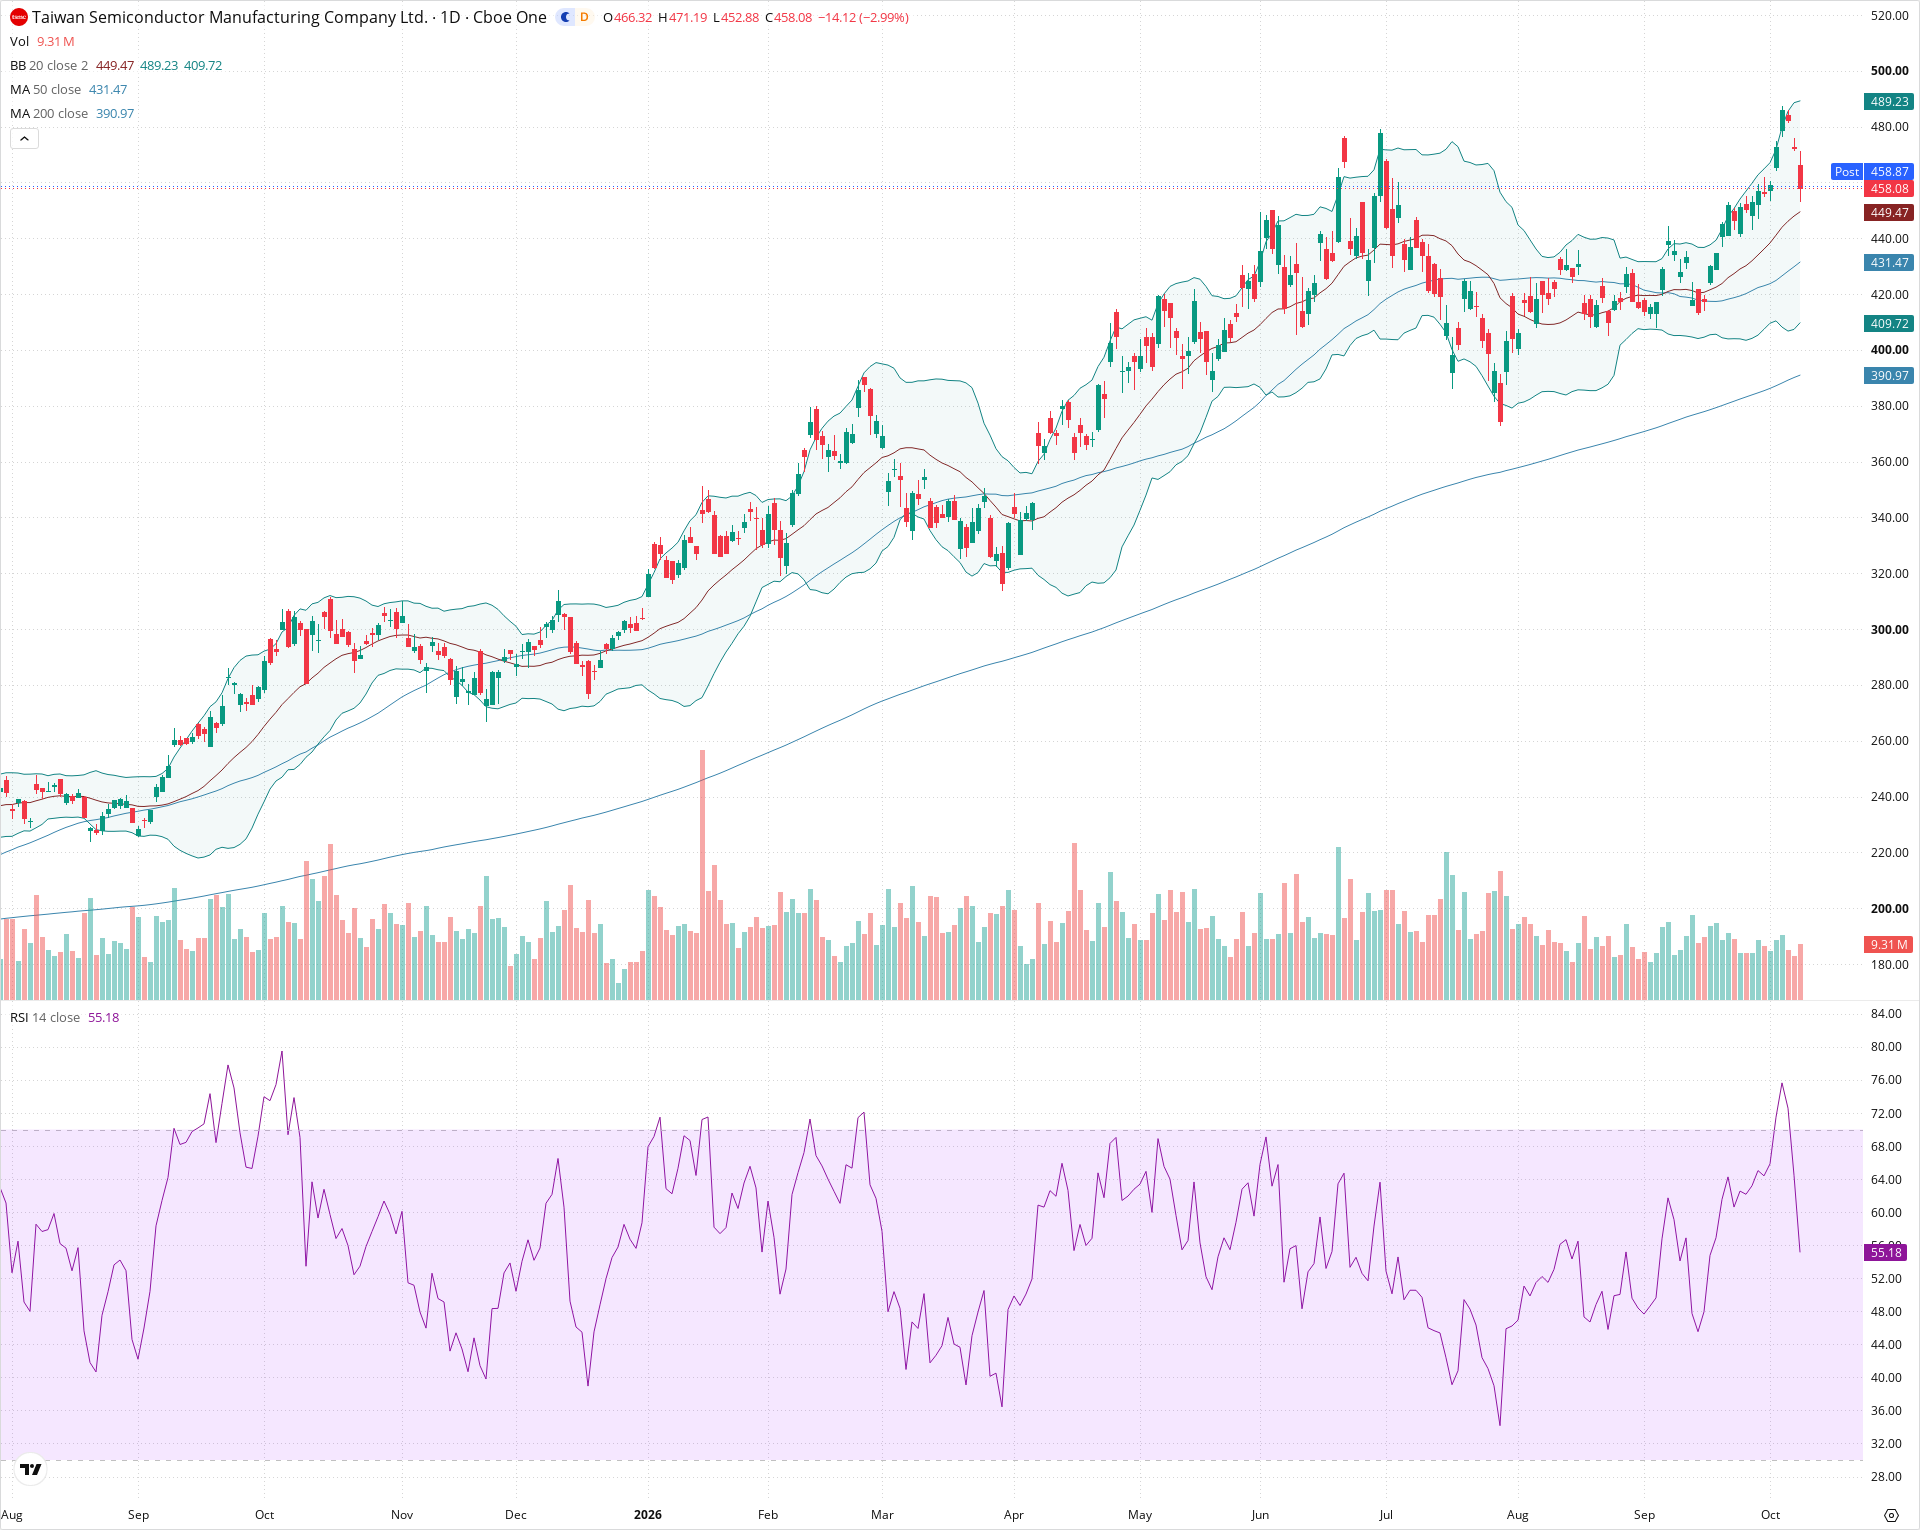Select the MA 50 close indicator legend

tap(46, 89)
